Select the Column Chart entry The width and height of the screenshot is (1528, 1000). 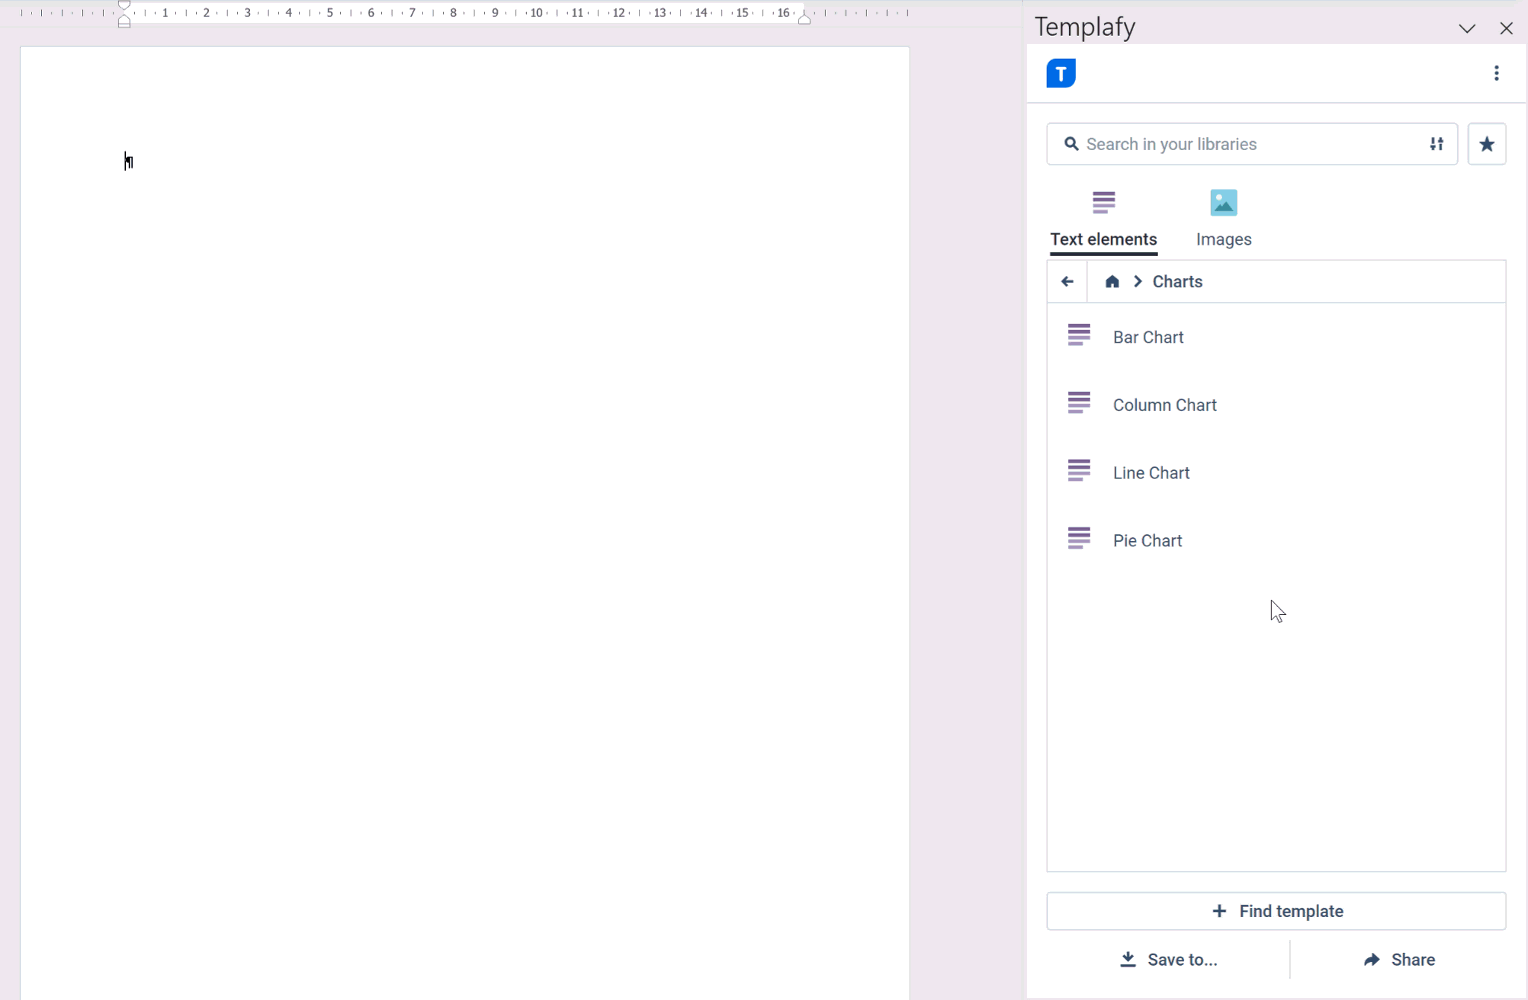1164,404
